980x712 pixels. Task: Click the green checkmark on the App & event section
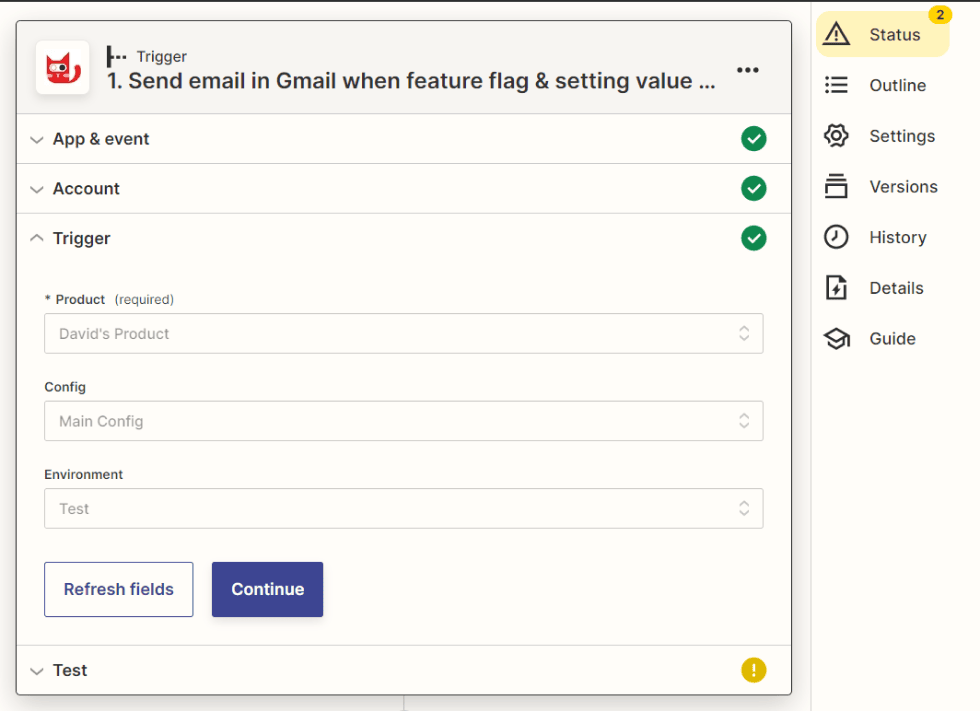tap(754, 139)
